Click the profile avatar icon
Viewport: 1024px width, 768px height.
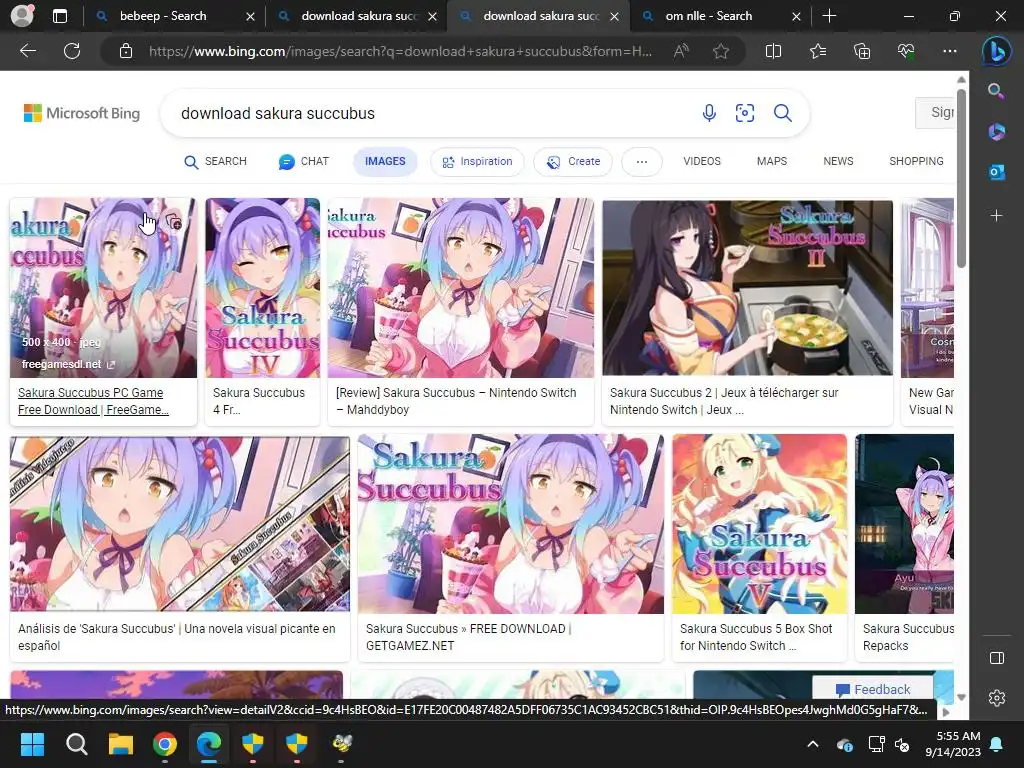22,16
